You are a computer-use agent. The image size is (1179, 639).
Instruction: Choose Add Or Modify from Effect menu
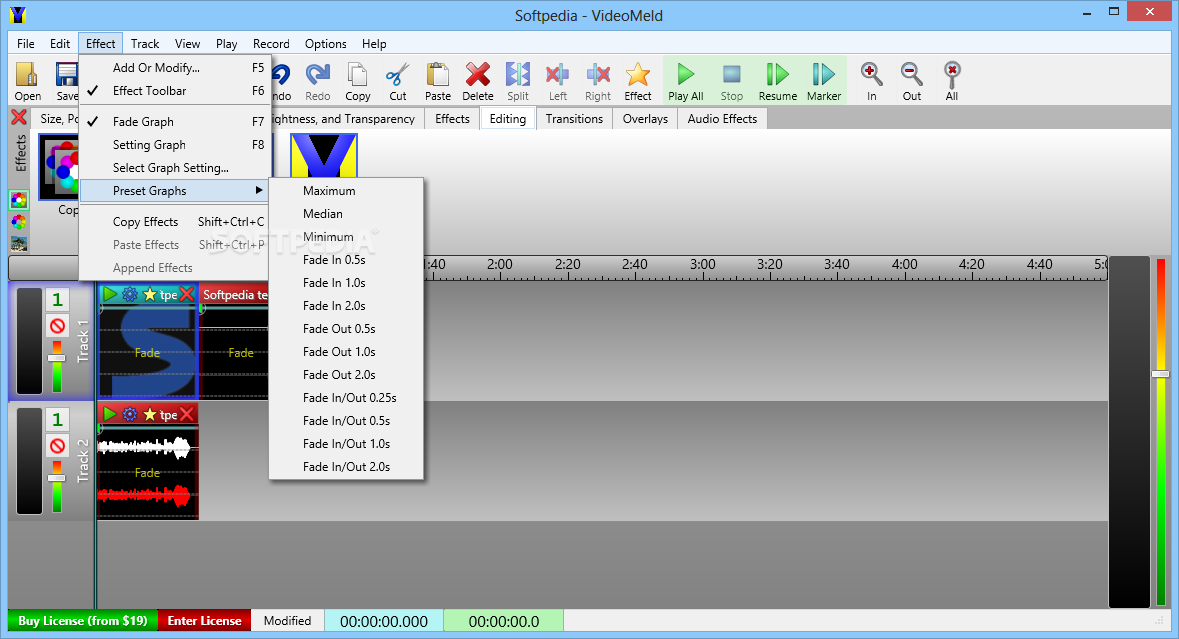coord(174,68)
